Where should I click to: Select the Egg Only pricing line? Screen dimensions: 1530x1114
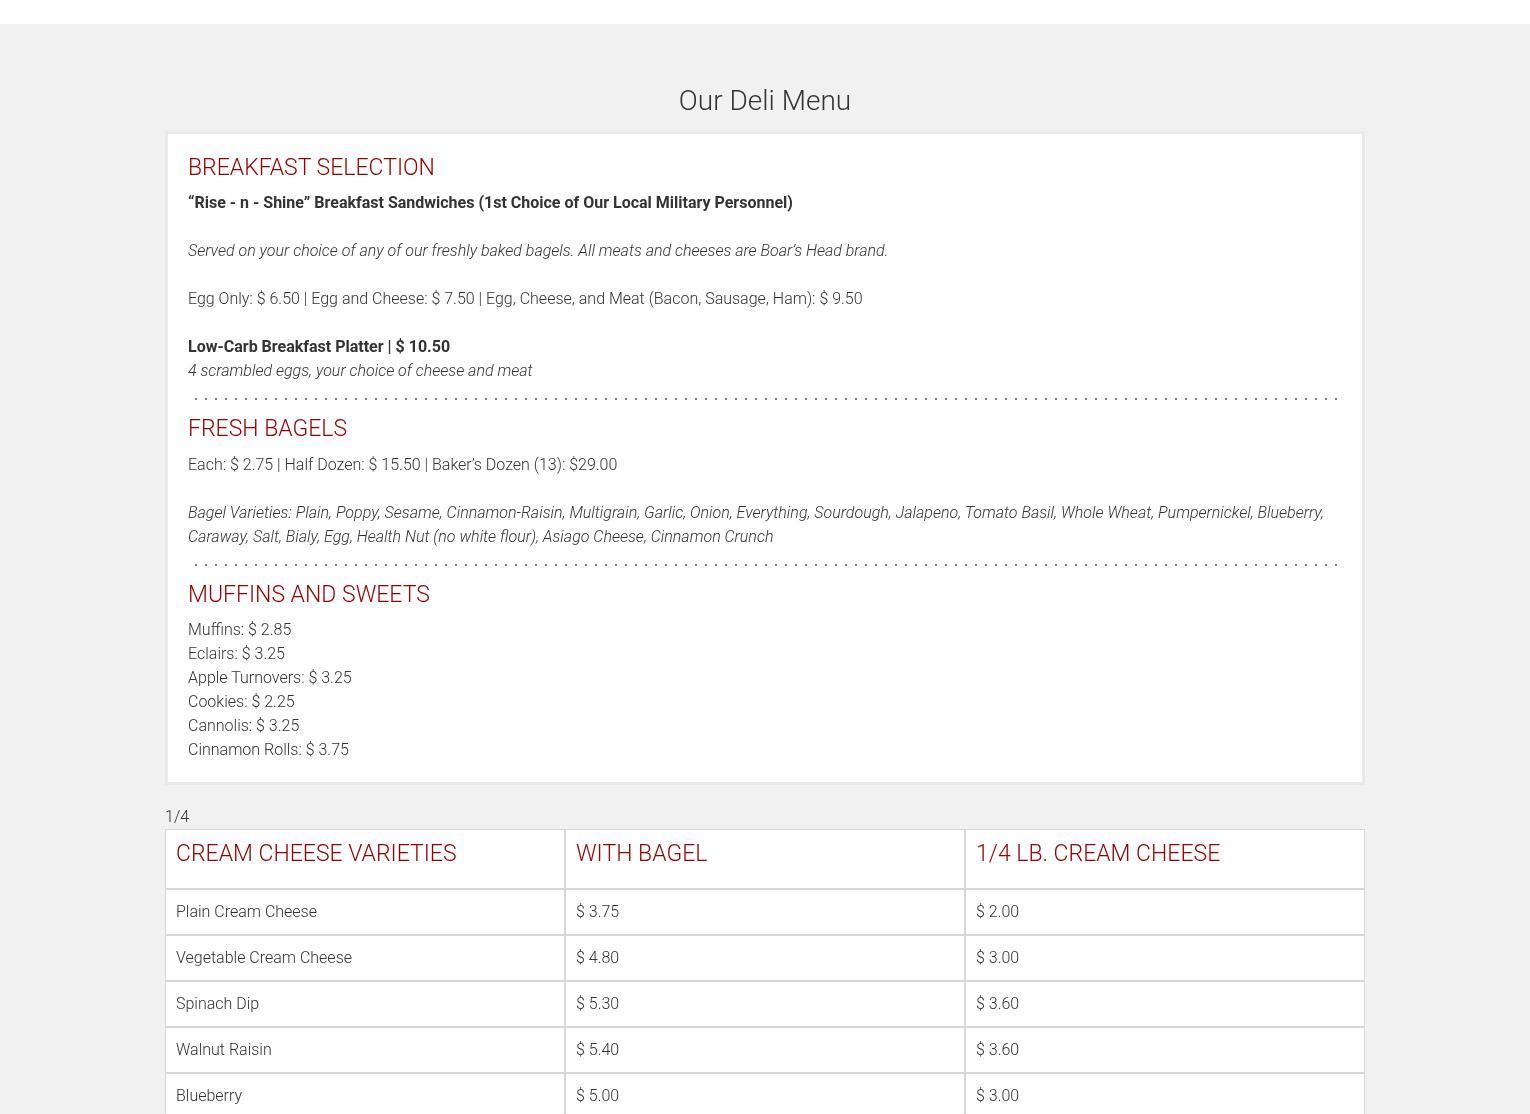[x=524, y=299]
